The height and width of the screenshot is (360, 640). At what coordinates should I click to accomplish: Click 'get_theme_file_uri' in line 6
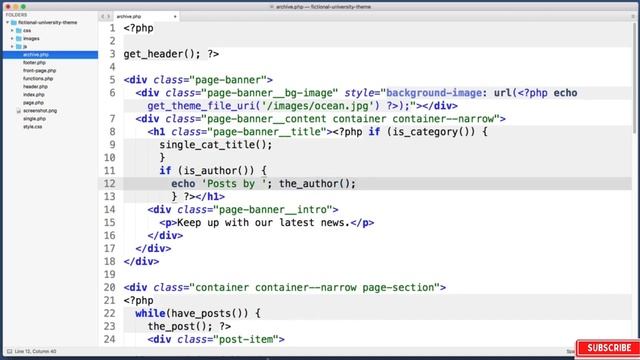point(201,106)
